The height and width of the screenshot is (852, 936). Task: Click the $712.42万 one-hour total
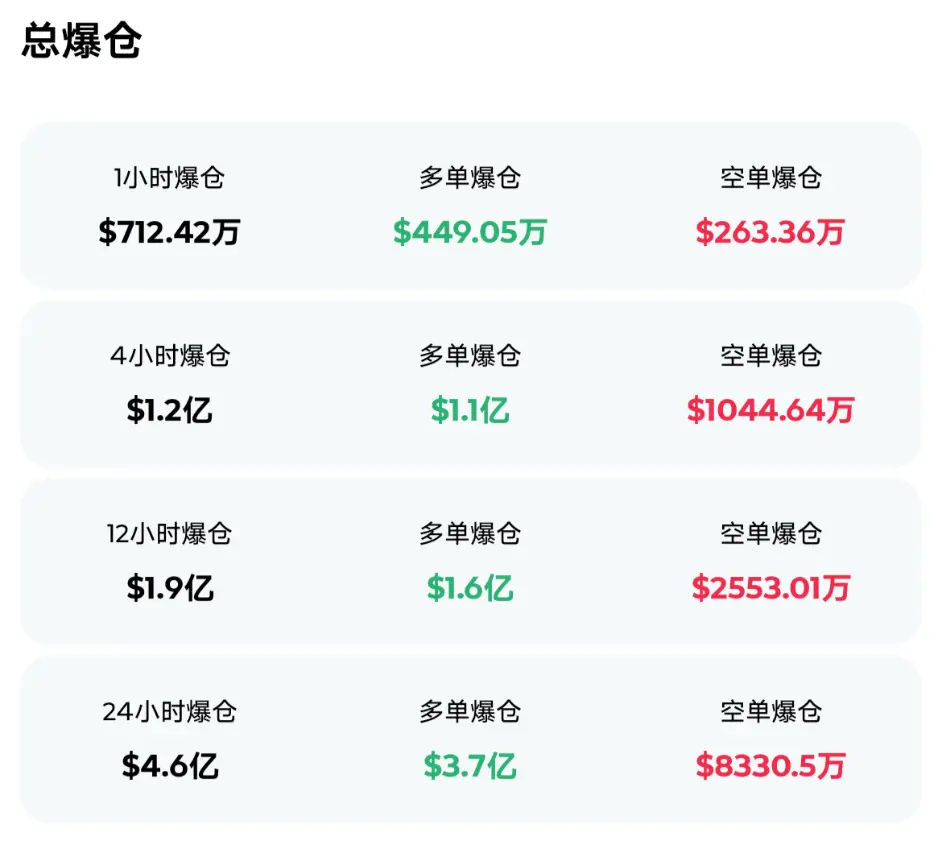point(169,232)
